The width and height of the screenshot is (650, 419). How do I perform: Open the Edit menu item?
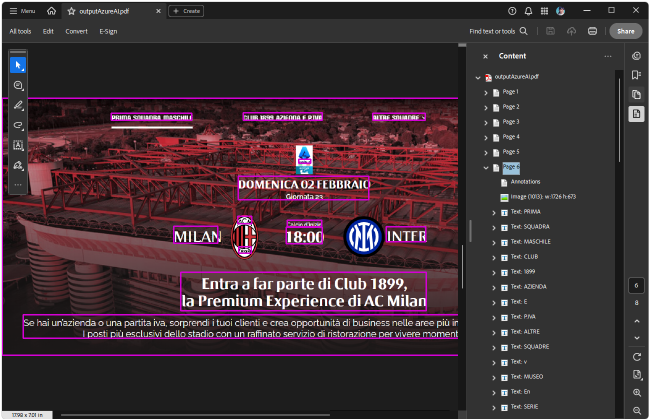point(48,31)
